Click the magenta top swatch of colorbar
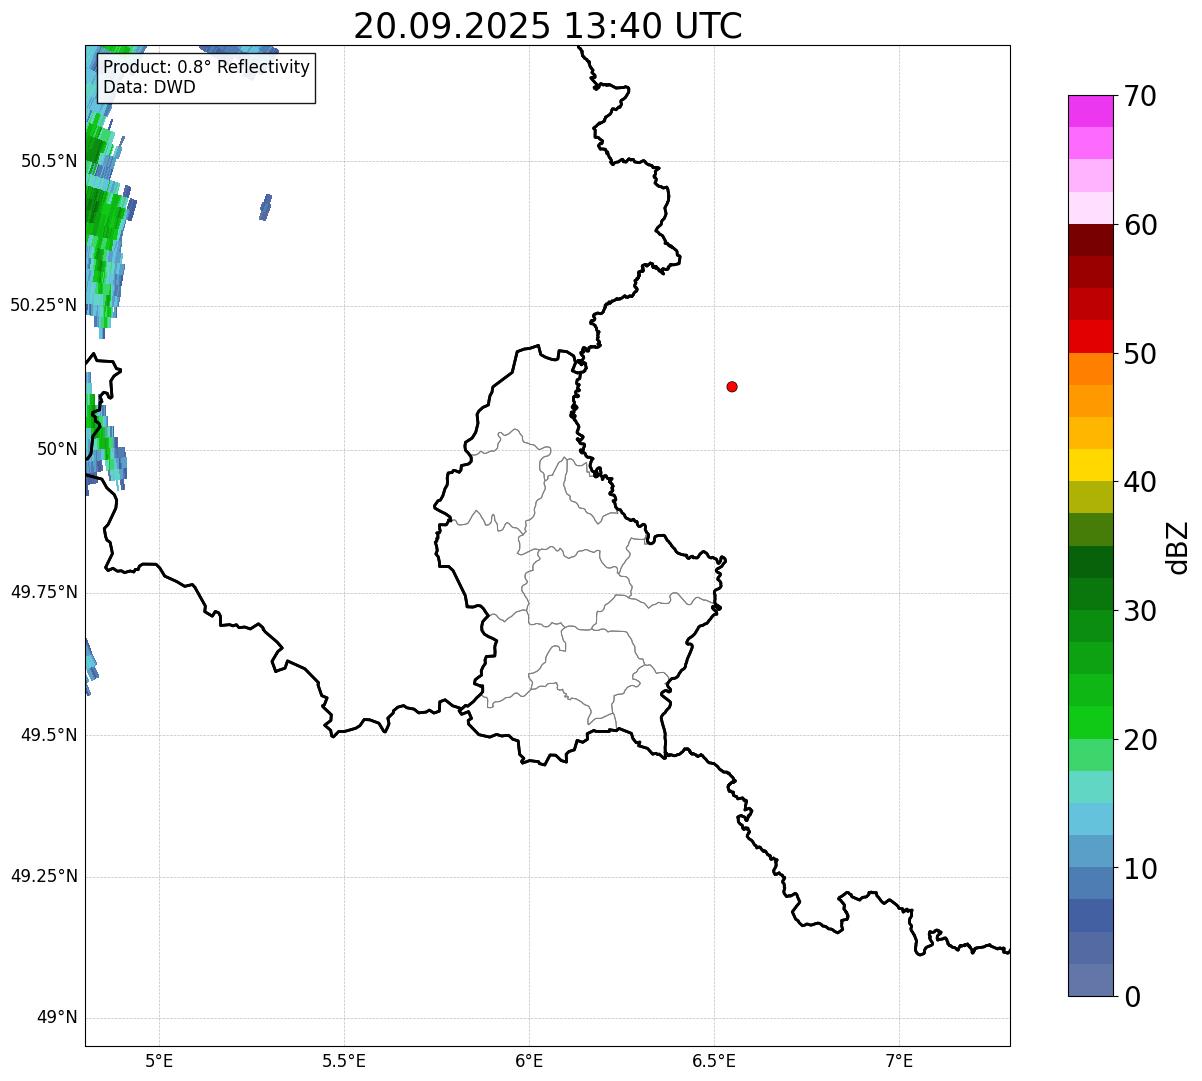Image resolution: width=1202 pixels, height=1081 pixels. pyautogui.click(x=1091, y=111)
